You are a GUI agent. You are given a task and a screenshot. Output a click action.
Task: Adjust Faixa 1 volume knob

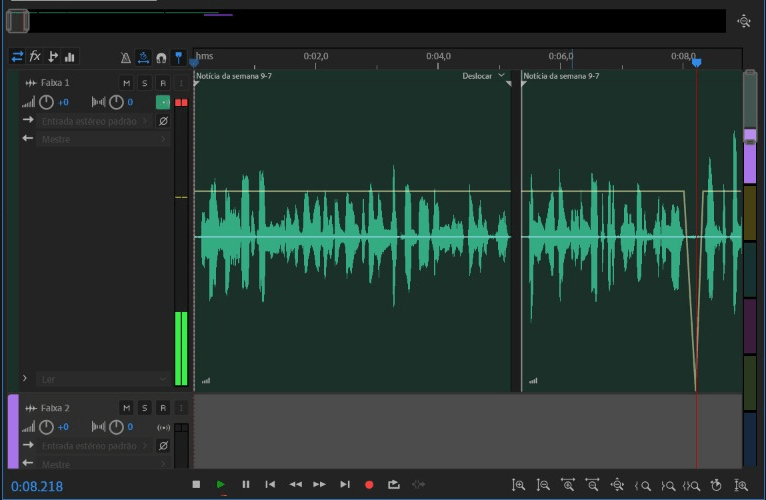[46, 102]
